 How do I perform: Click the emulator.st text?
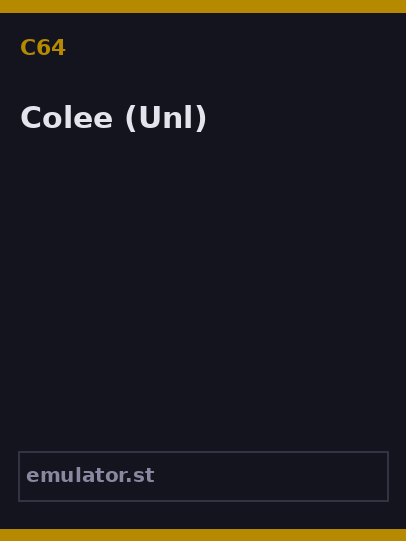click(x=90, y=475)
